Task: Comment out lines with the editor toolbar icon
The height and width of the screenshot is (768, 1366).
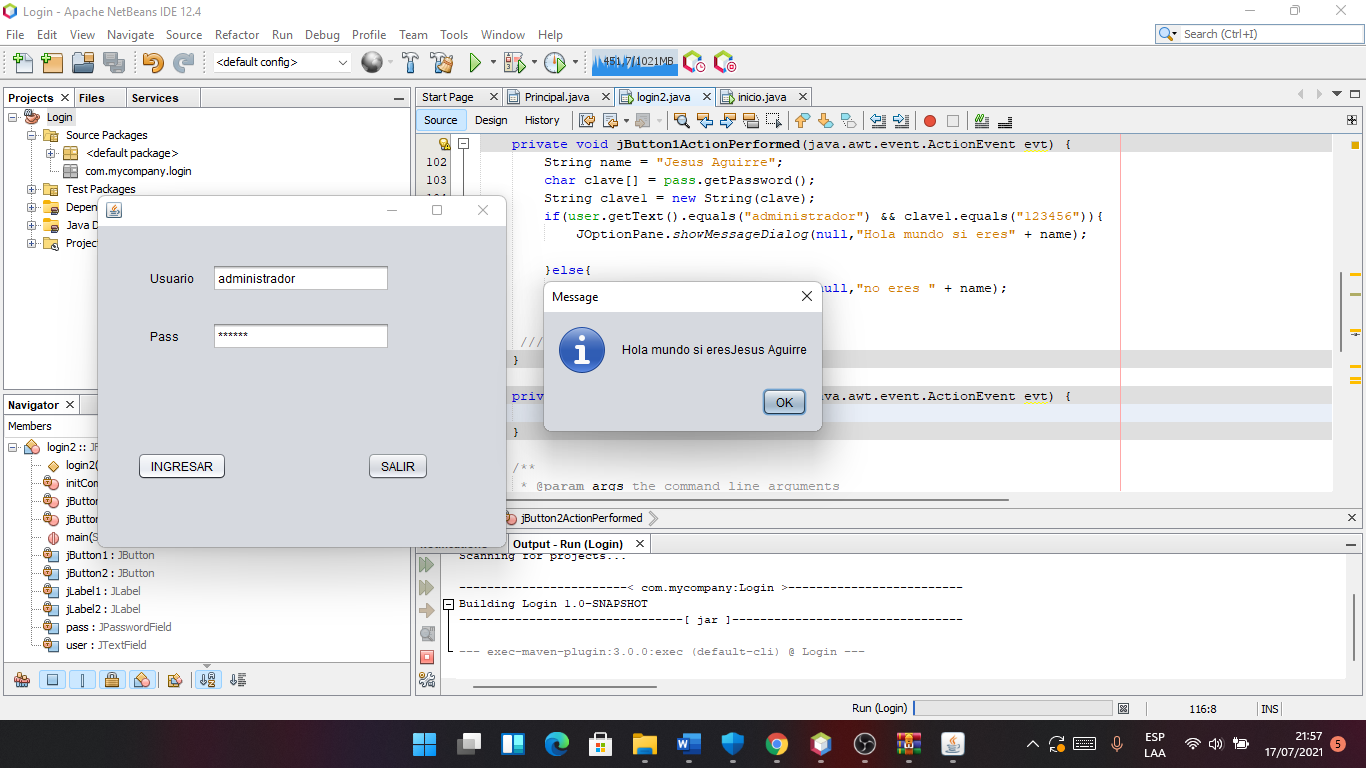Action: coord(981,120)
